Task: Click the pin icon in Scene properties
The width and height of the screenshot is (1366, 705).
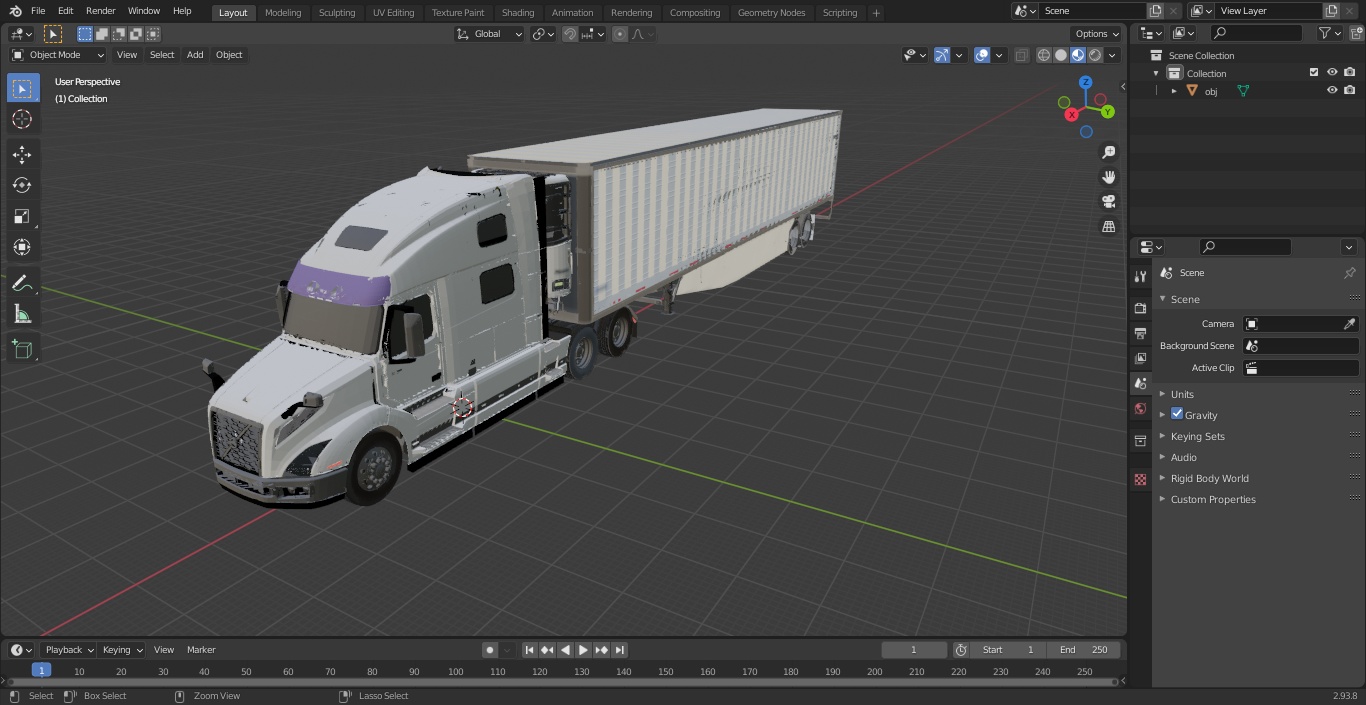Action: click(x=1349, y=273)
